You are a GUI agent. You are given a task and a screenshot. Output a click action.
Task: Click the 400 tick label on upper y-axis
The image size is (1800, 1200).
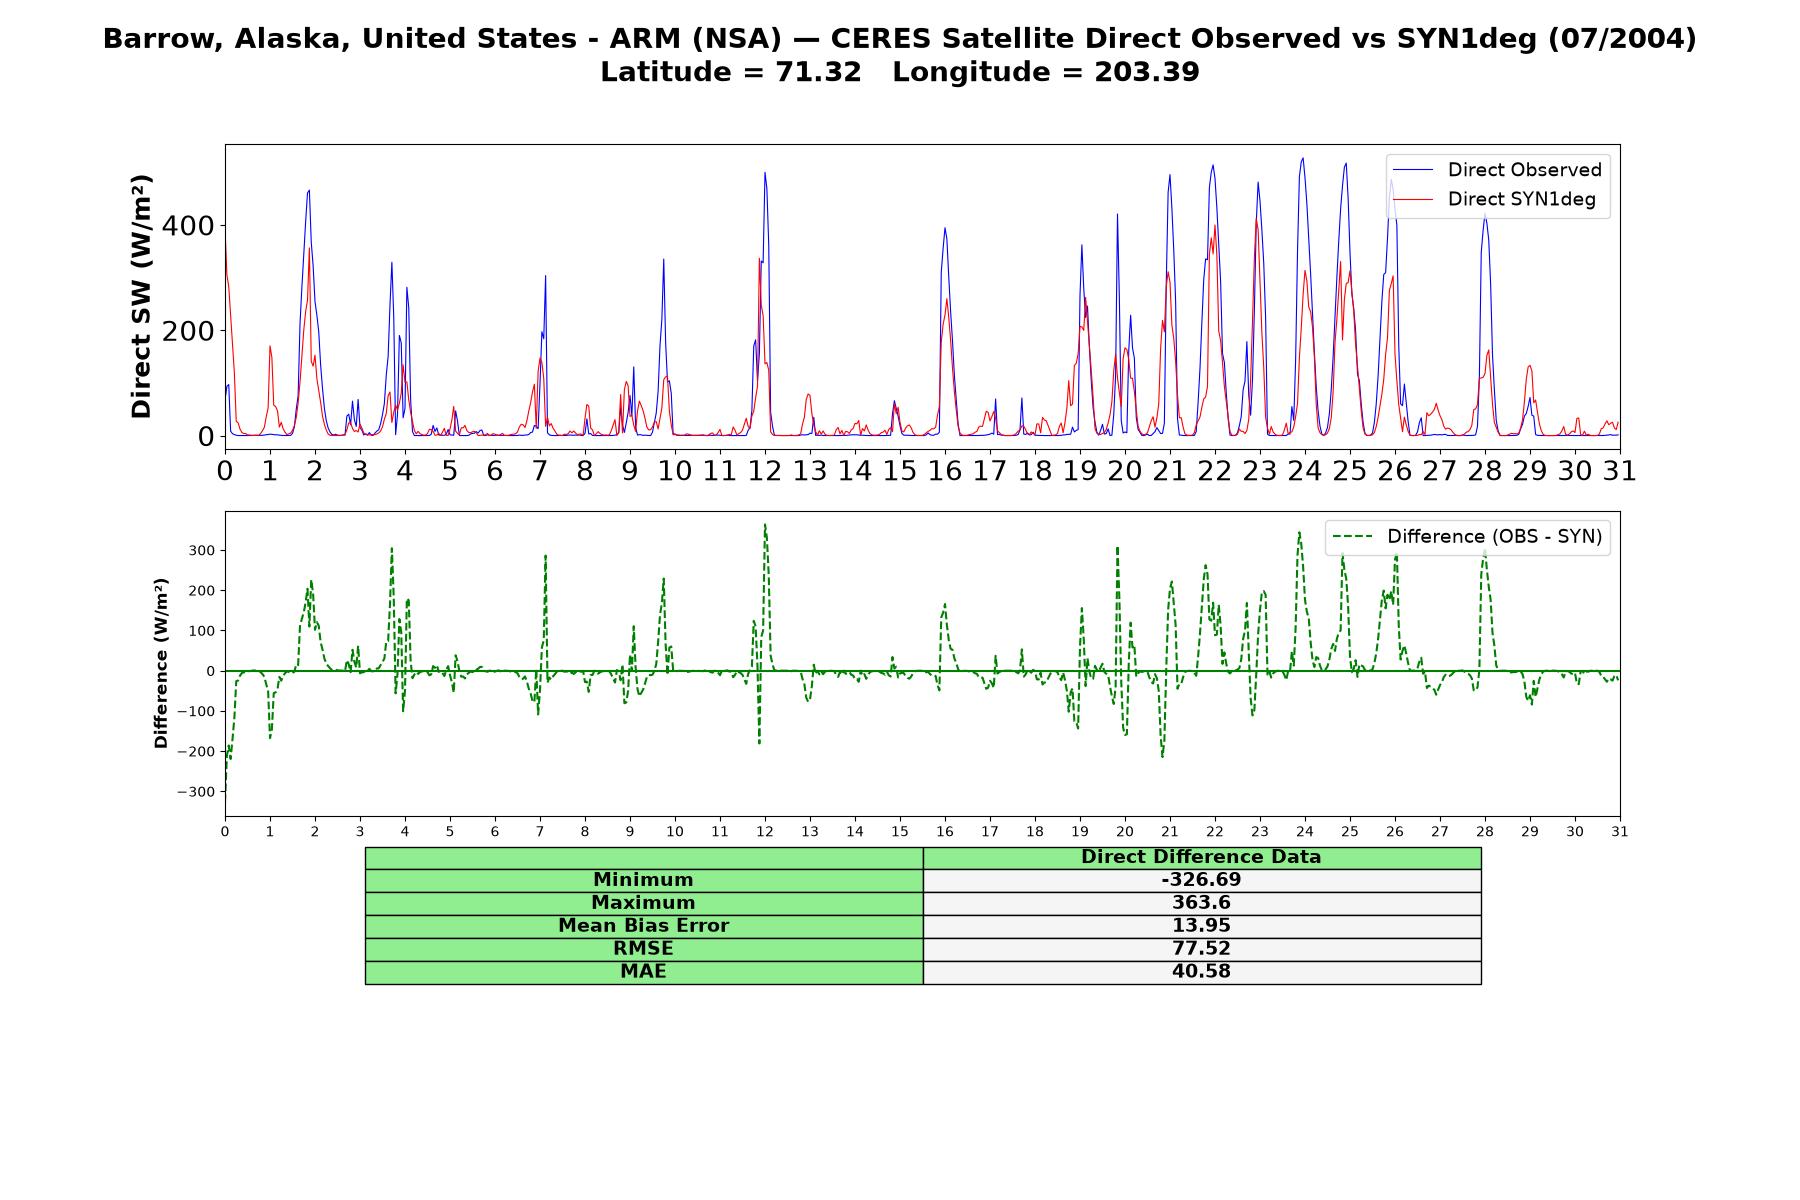pos(188,226)
